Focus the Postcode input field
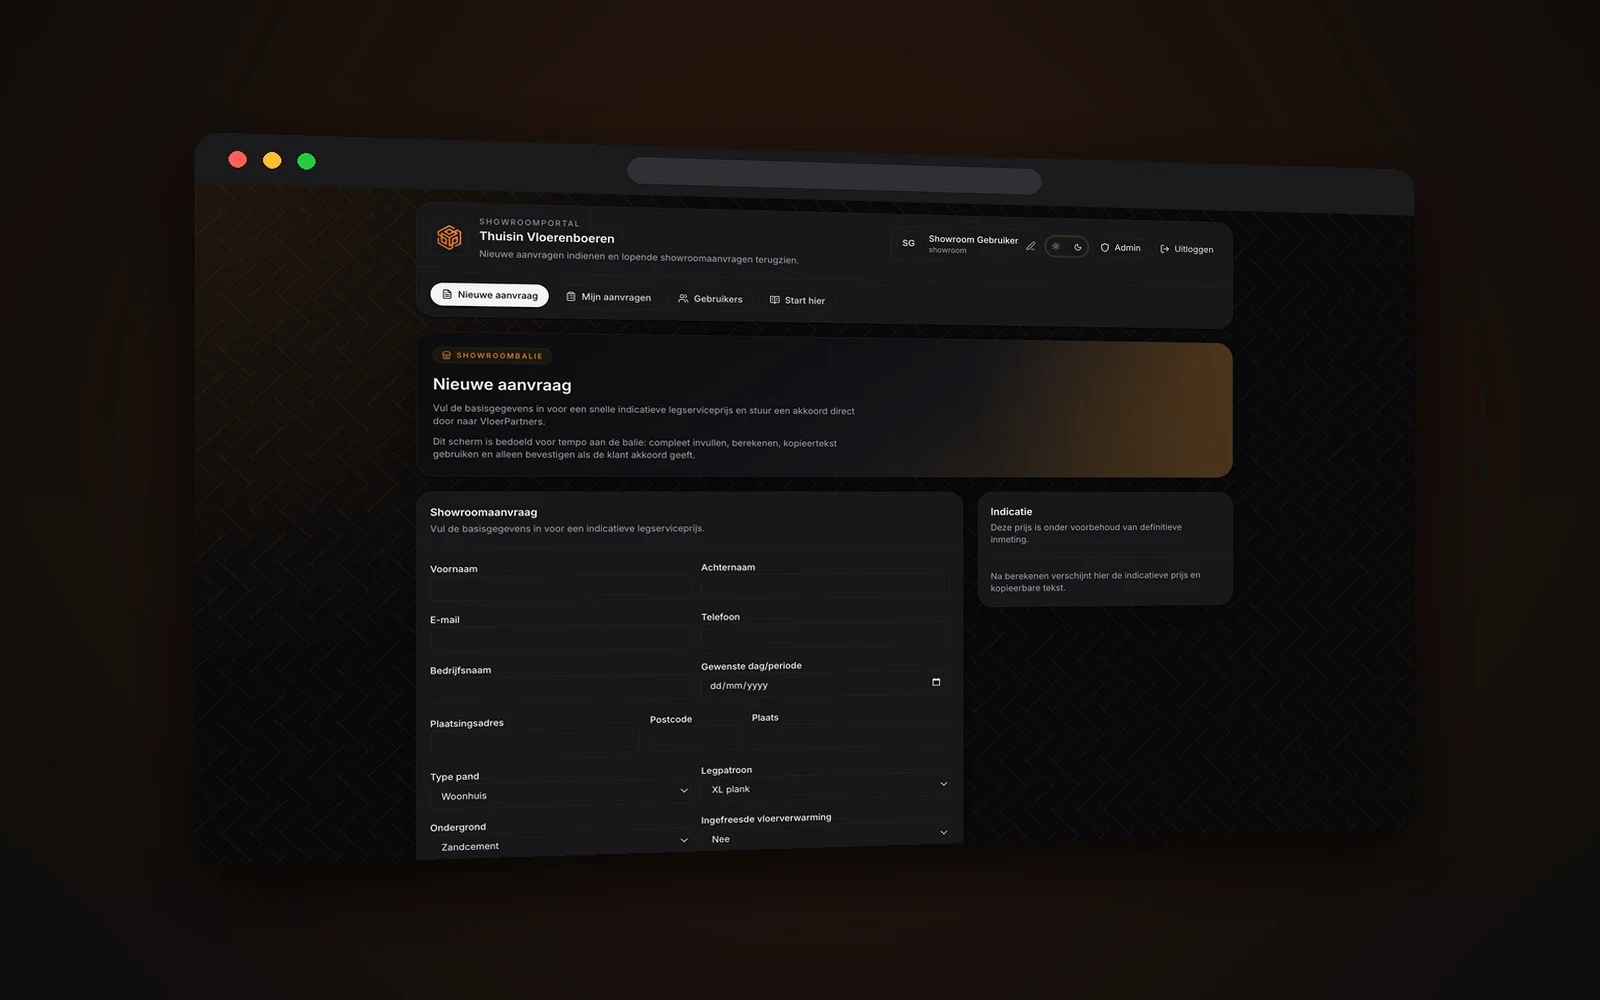Screen dimensions: 1600x1000 pyautogui.click(x=696, y=738)
